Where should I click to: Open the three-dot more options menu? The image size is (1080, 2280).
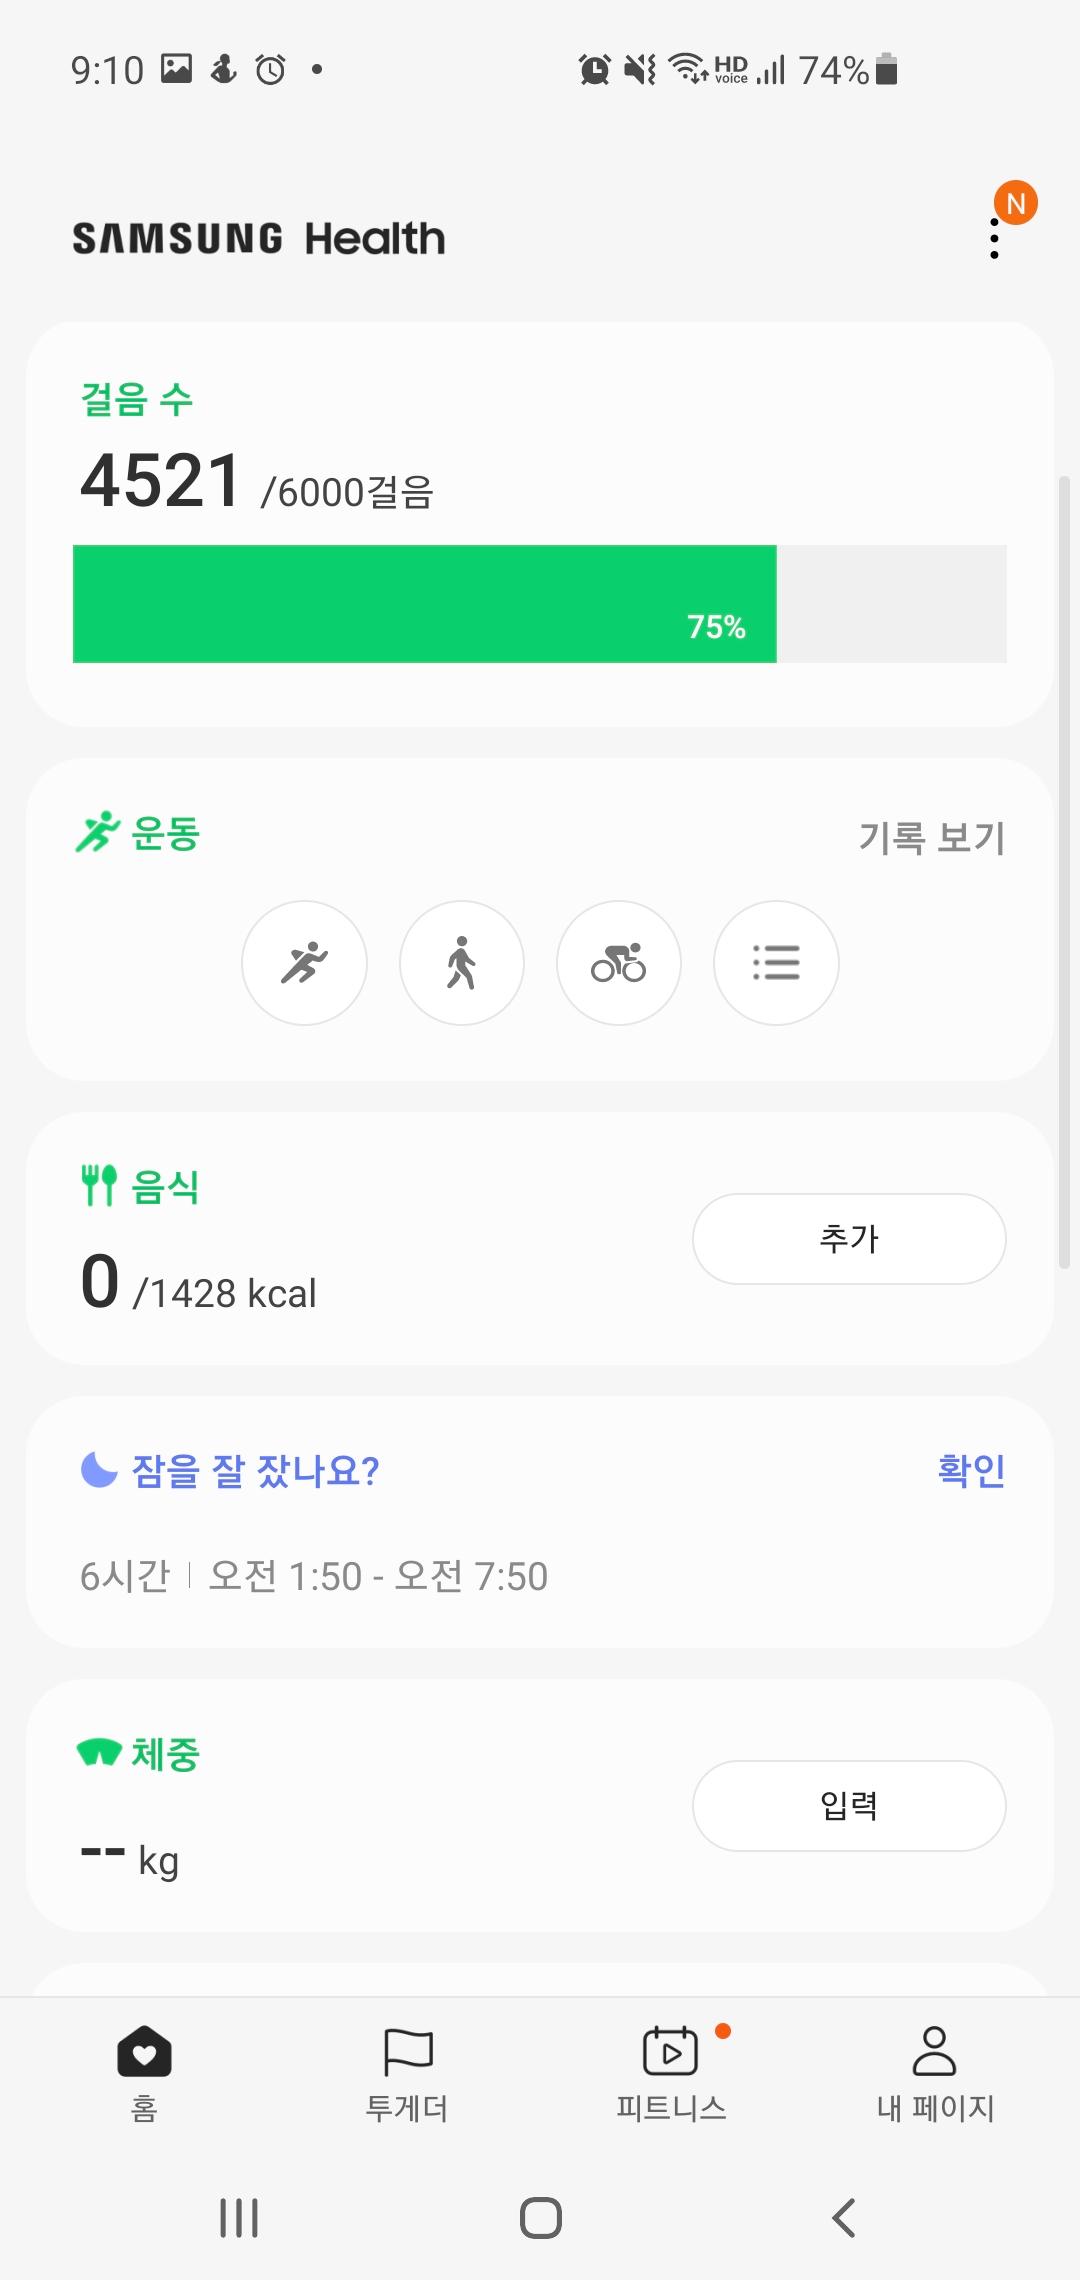pos(994,240)
